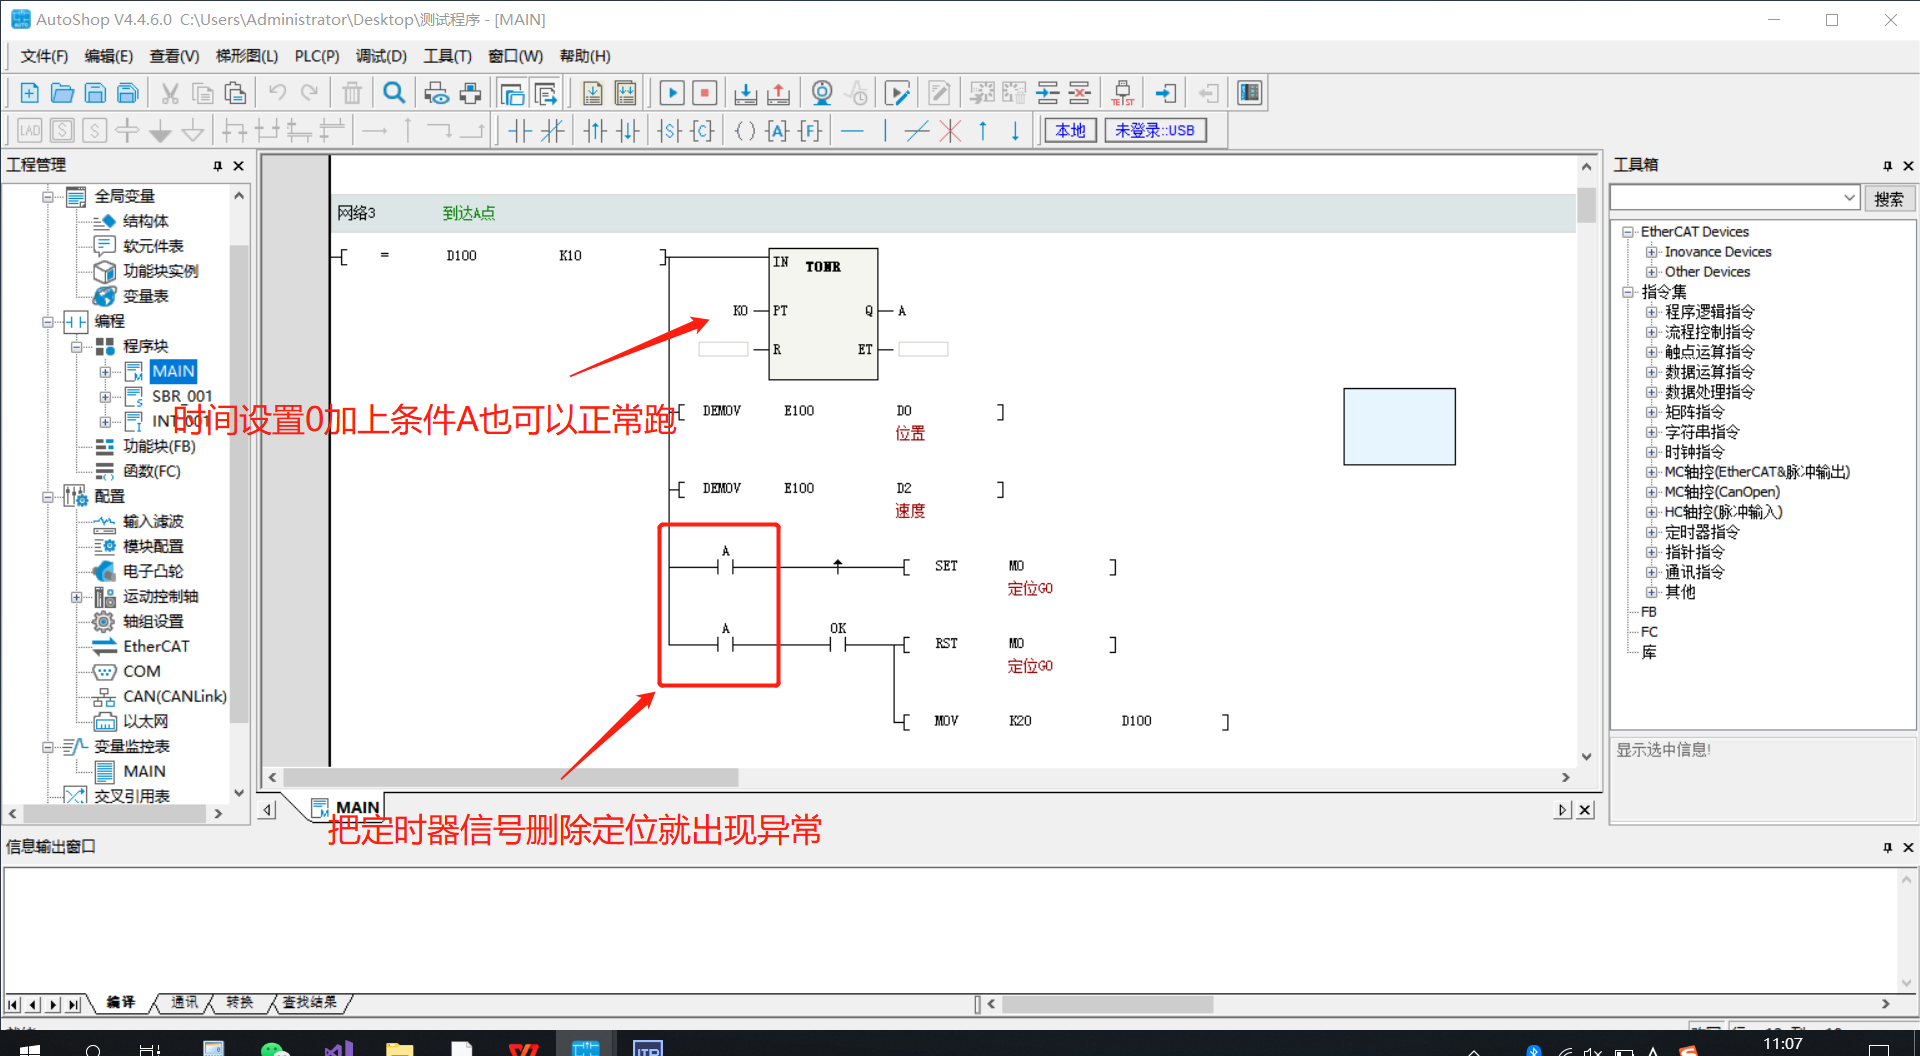
Task: Insert a falling edge contact
Action: 628,130
